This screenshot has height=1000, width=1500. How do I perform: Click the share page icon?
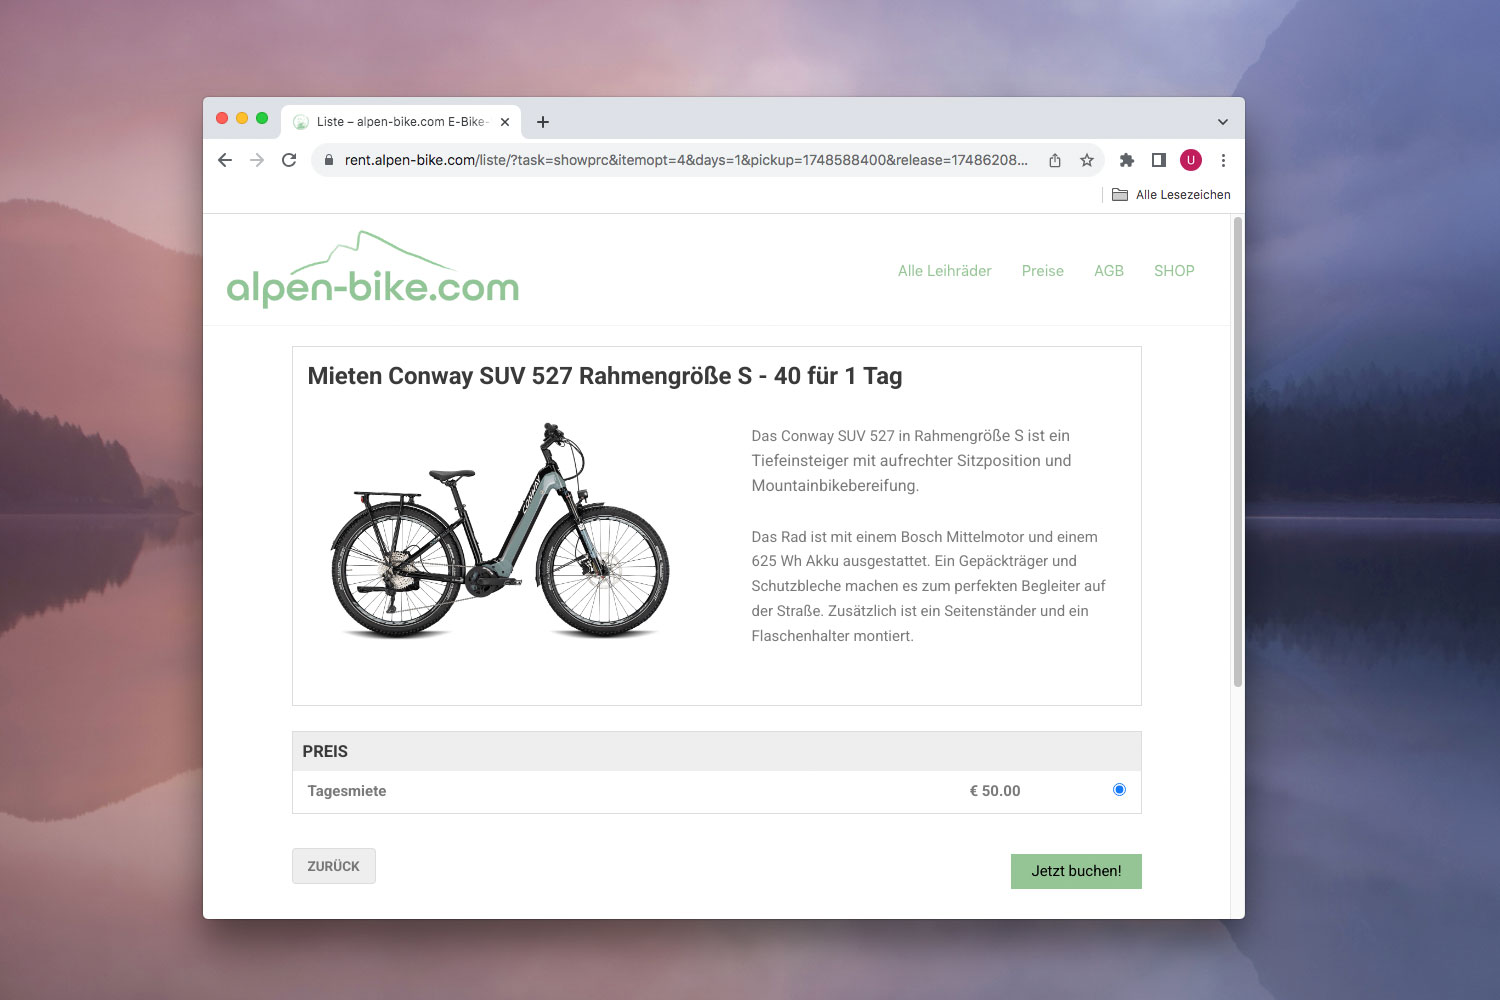(1055, 160)
